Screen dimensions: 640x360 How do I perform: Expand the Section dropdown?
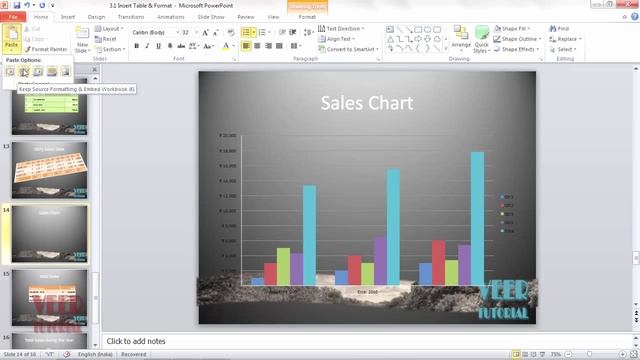click(x=110, y=49)
